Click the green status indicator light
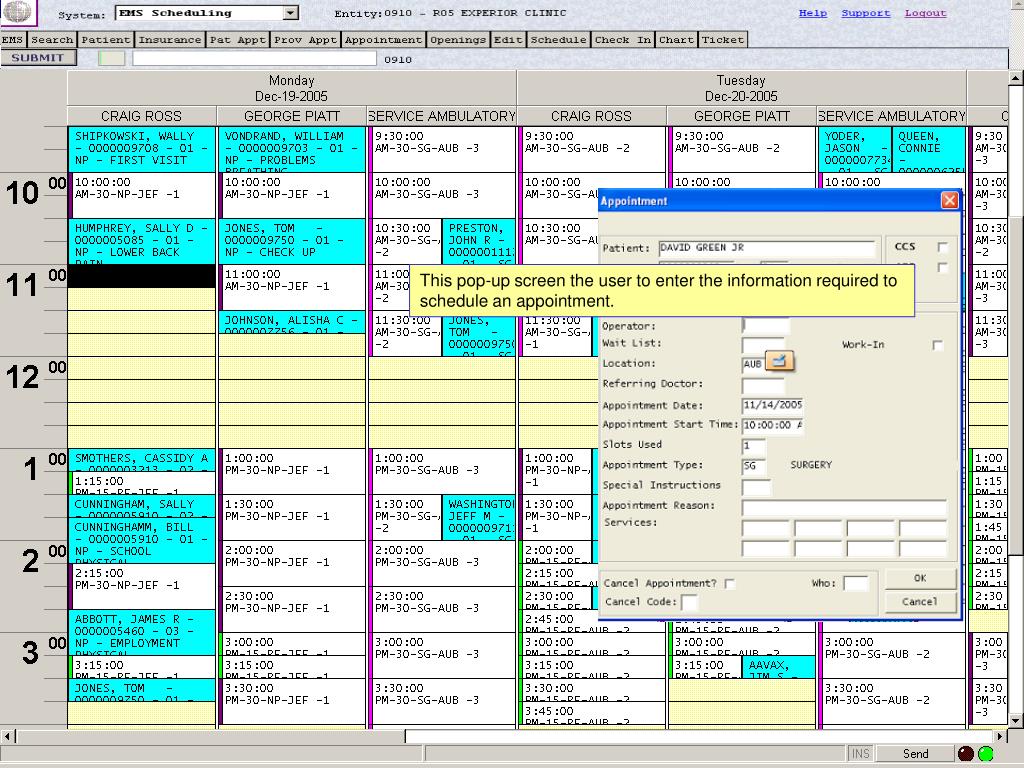Screen dimensions: 1024x768 (986, 754)
